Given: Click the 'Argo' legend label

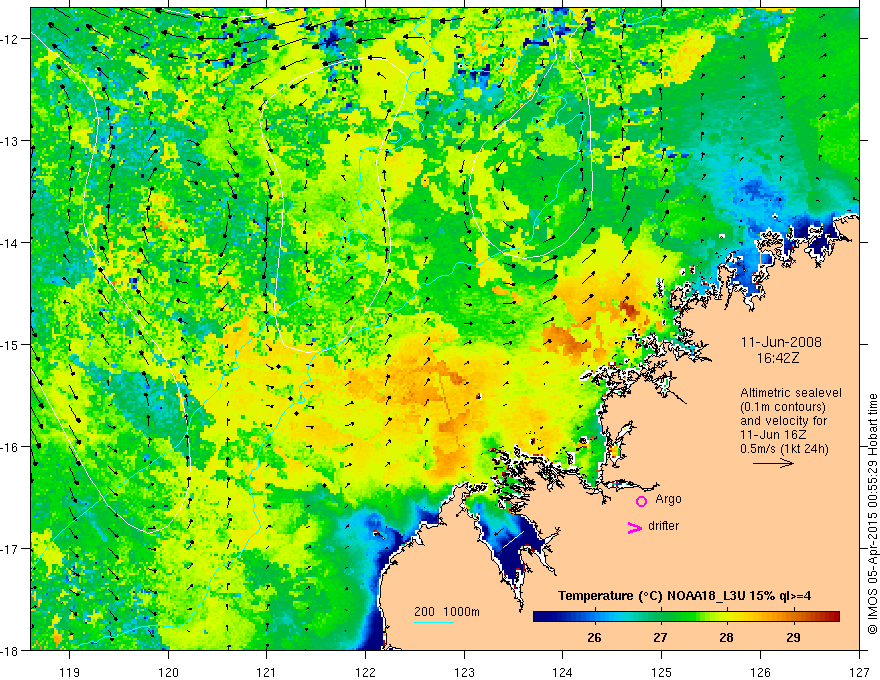Looking at the screenshot, I should pyautogui.click(x=668, y=499).
